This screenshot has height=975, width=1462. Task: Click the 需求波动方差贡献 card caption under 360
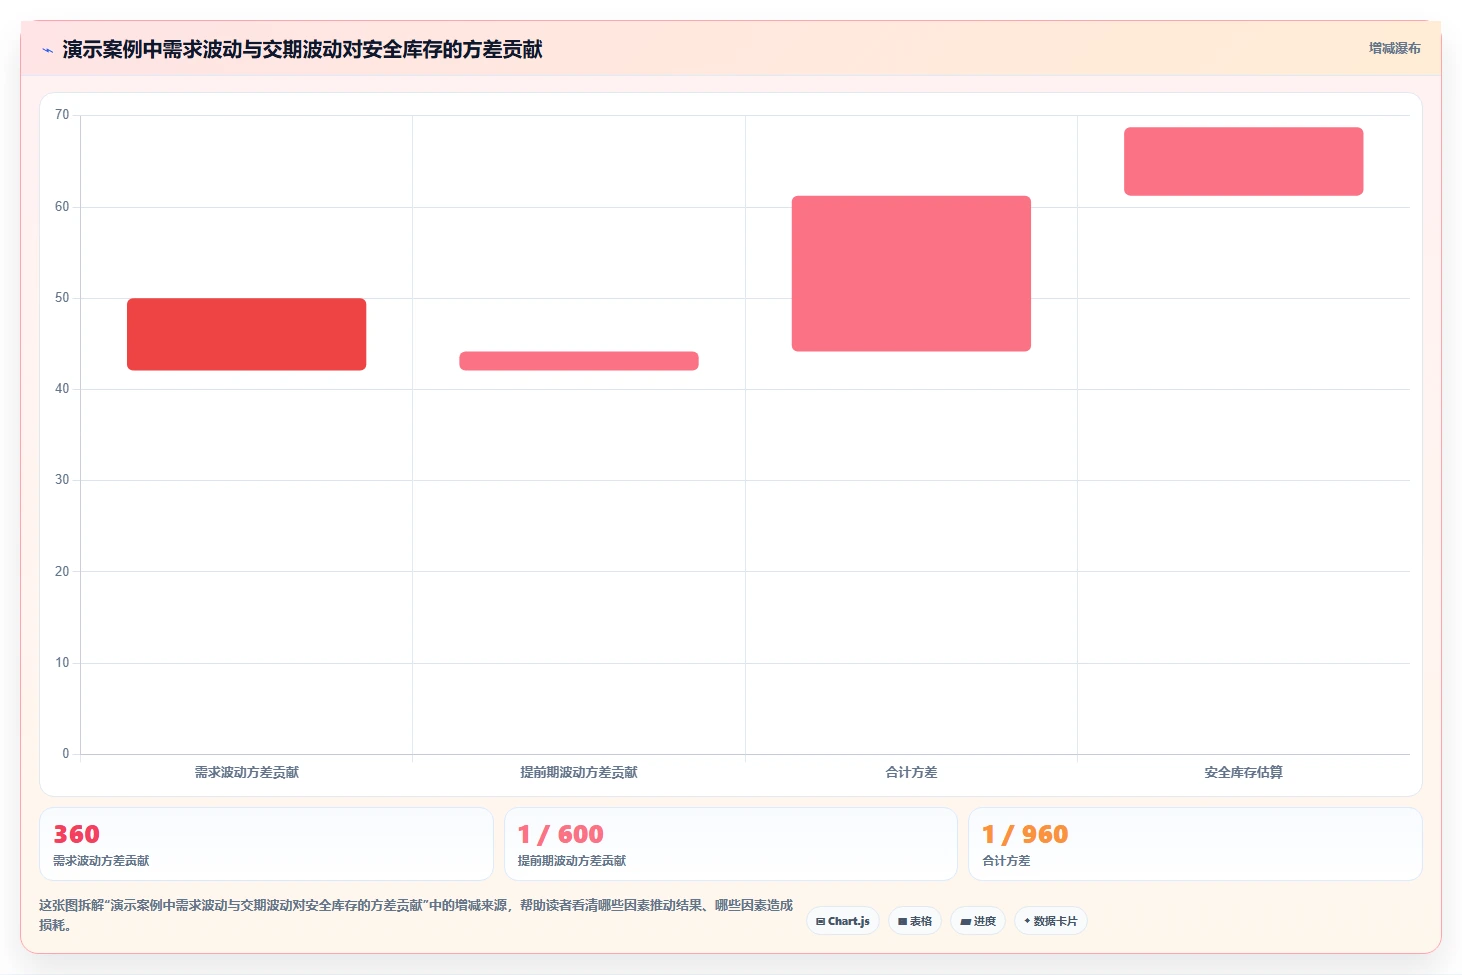pos(101,861)
